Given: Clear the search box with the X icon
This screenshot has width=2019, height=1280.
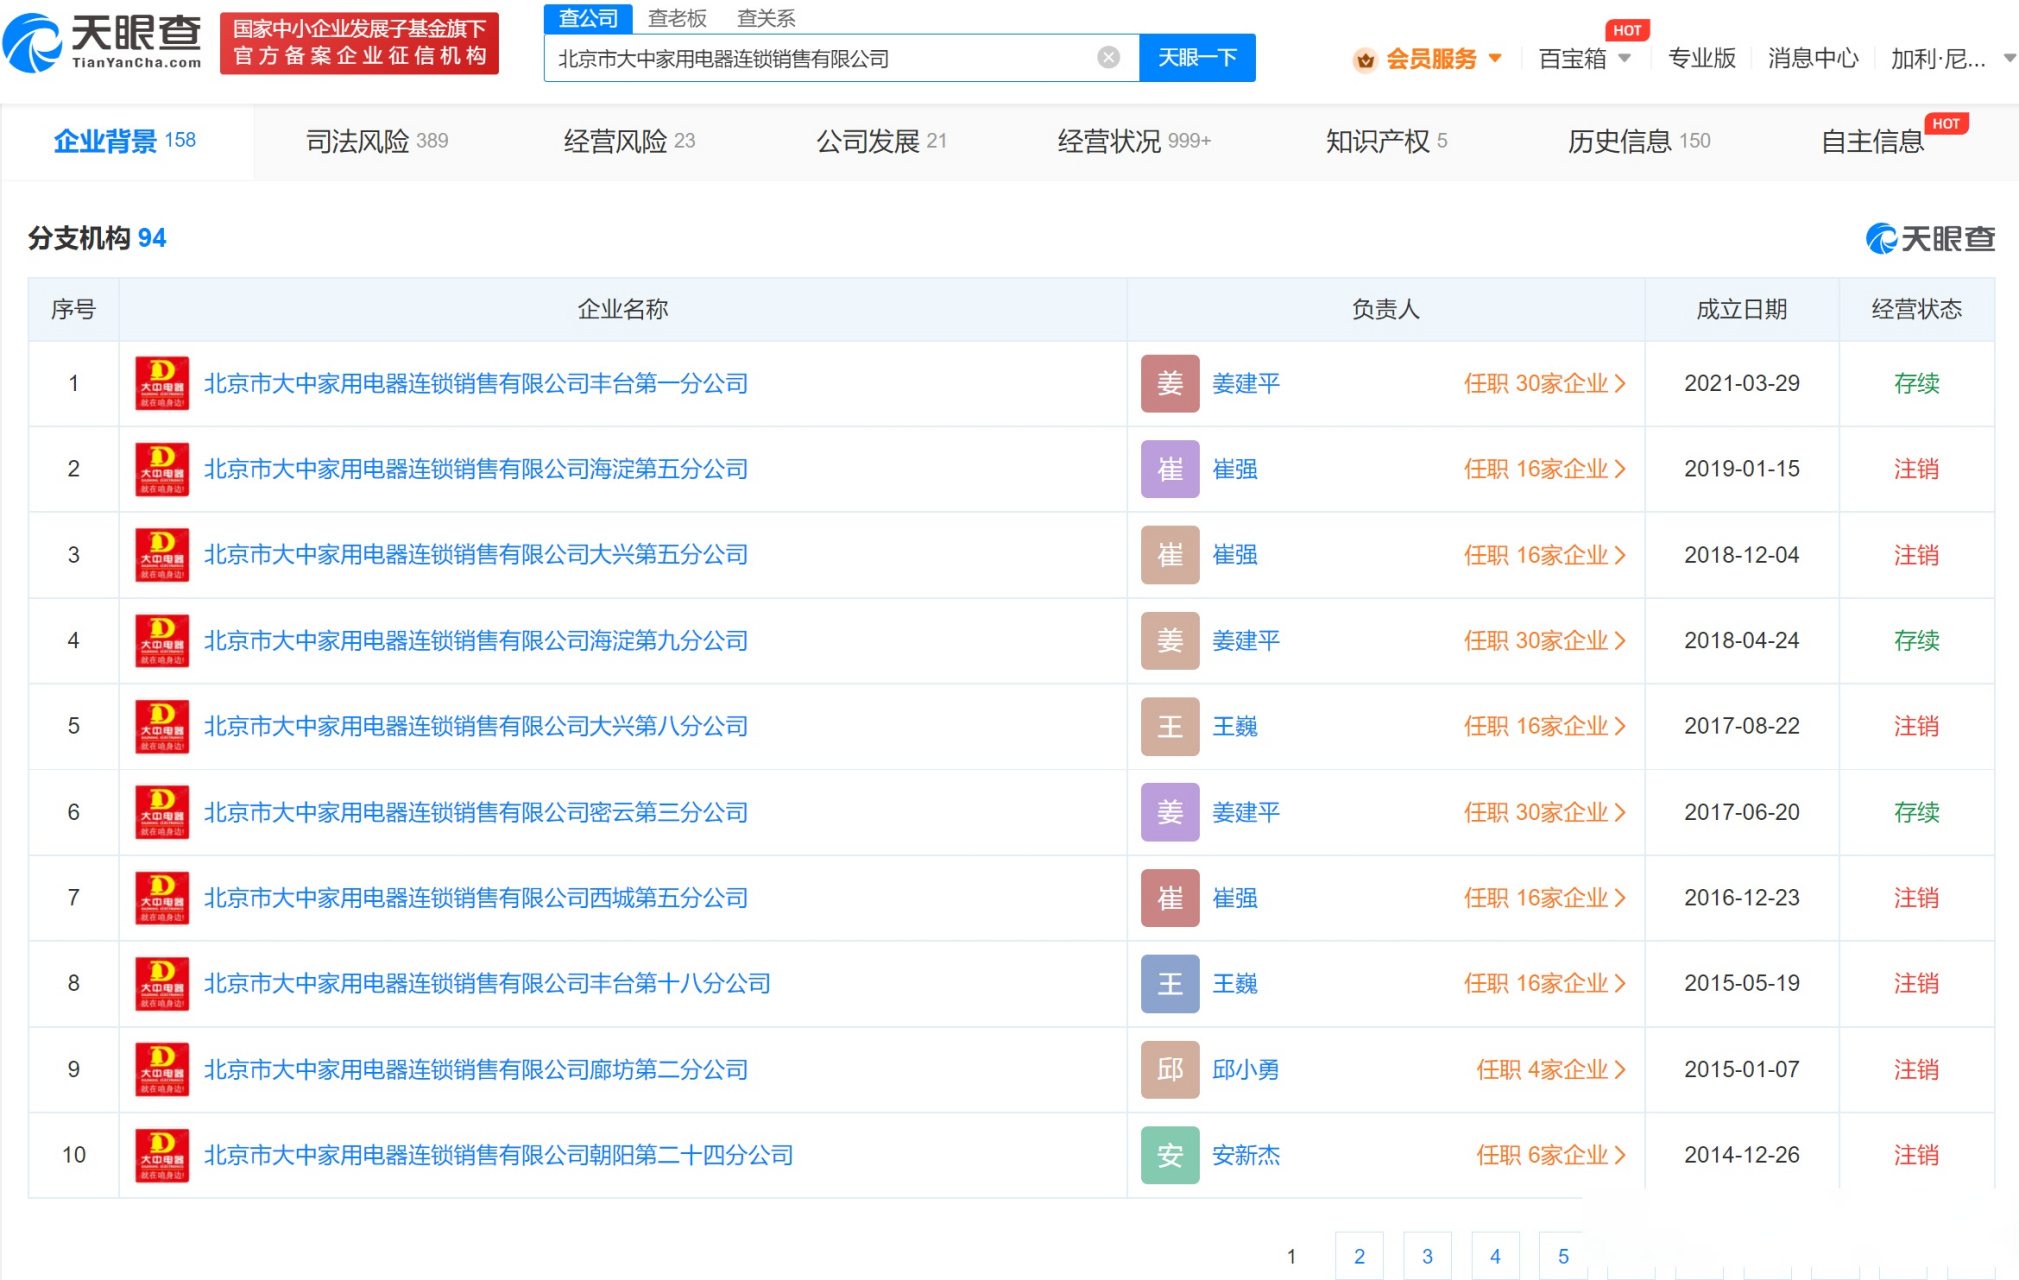Looking at the screenshot, I should (1108, 58).
